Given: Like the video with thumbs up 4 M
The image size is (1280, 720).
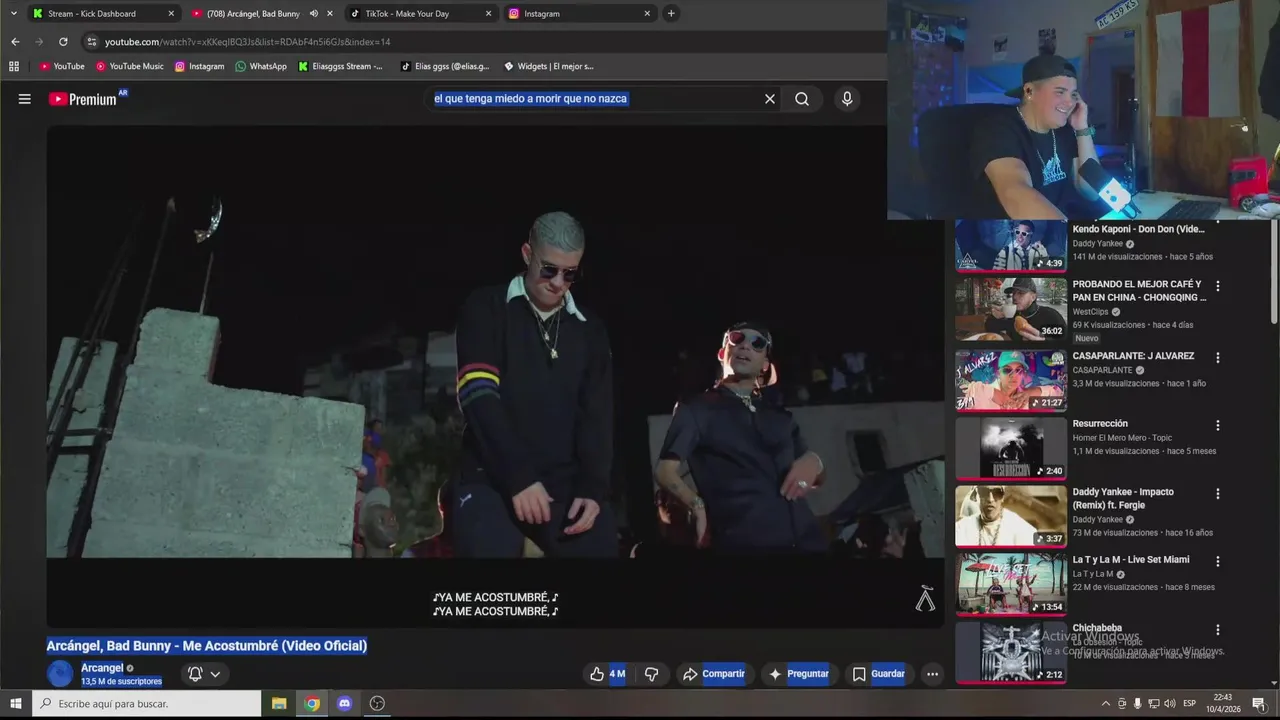Looking at the screenshot, I should [x=608, y=674].
